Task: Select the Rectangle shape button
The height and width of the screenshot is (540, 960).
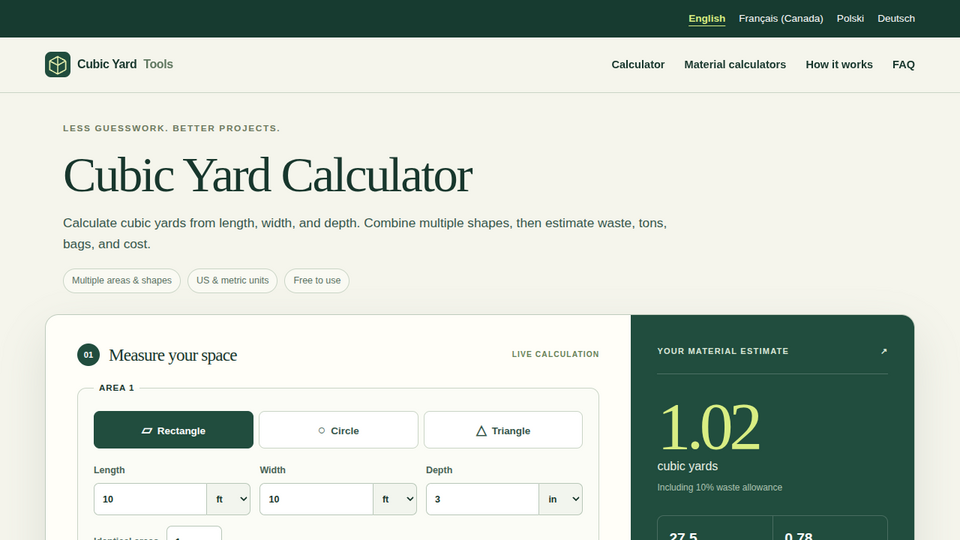Action: click(x=173, y=430)
